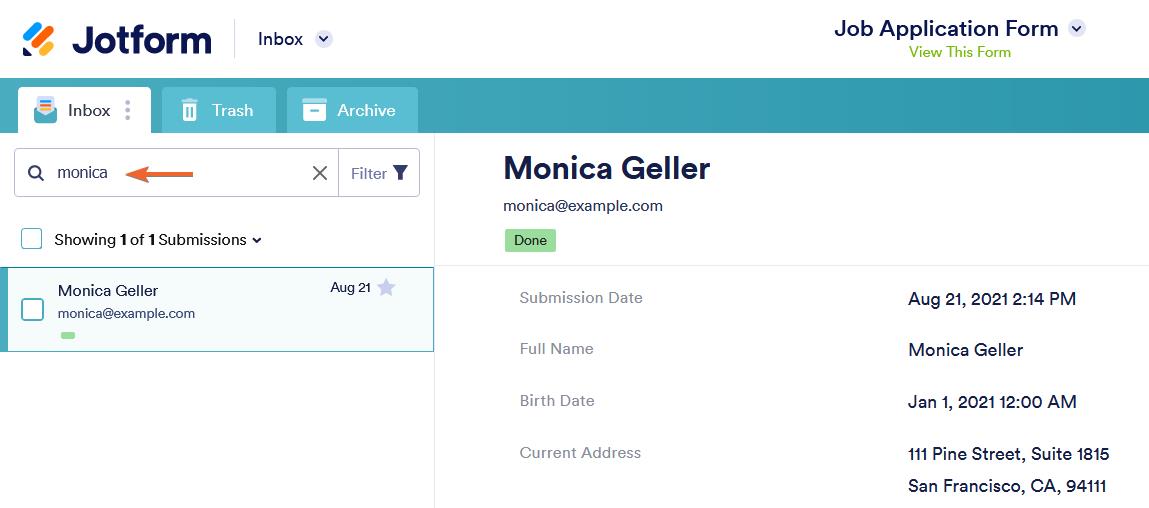Expand the Showing Submissions dropdown chevron

point(257,240)
